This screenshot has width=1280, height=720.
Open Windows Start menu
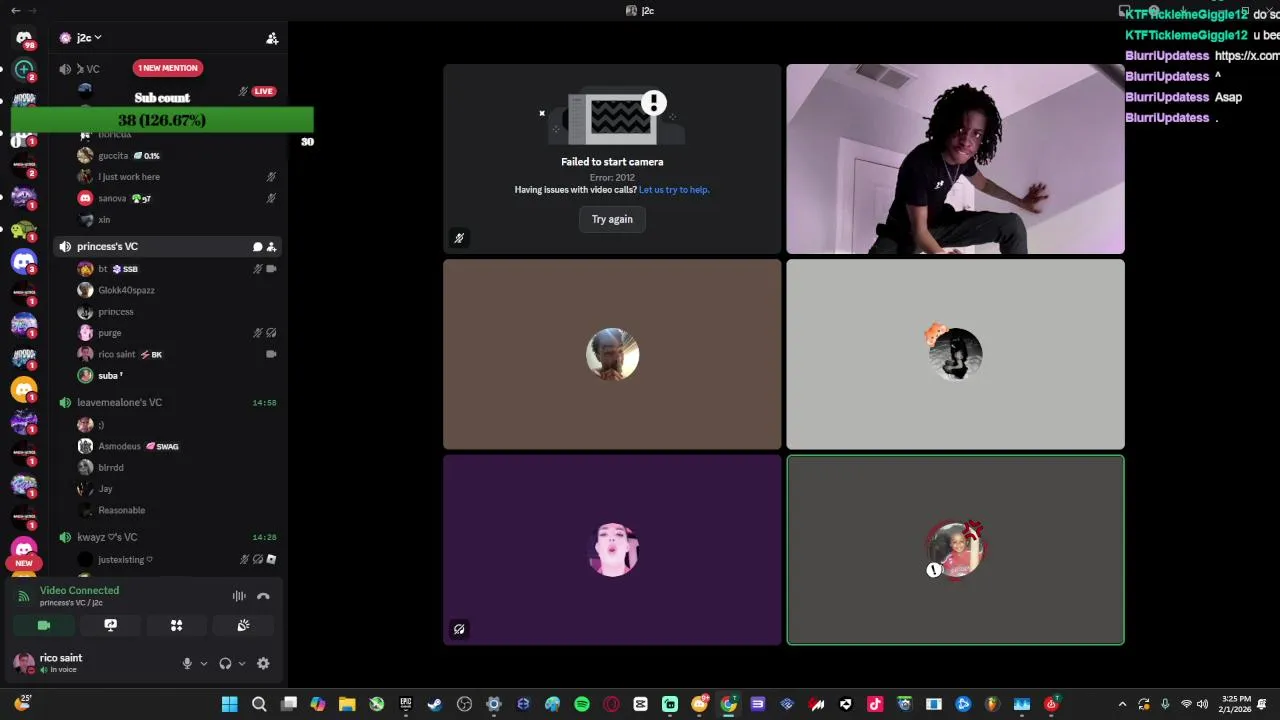pos(230,704)
